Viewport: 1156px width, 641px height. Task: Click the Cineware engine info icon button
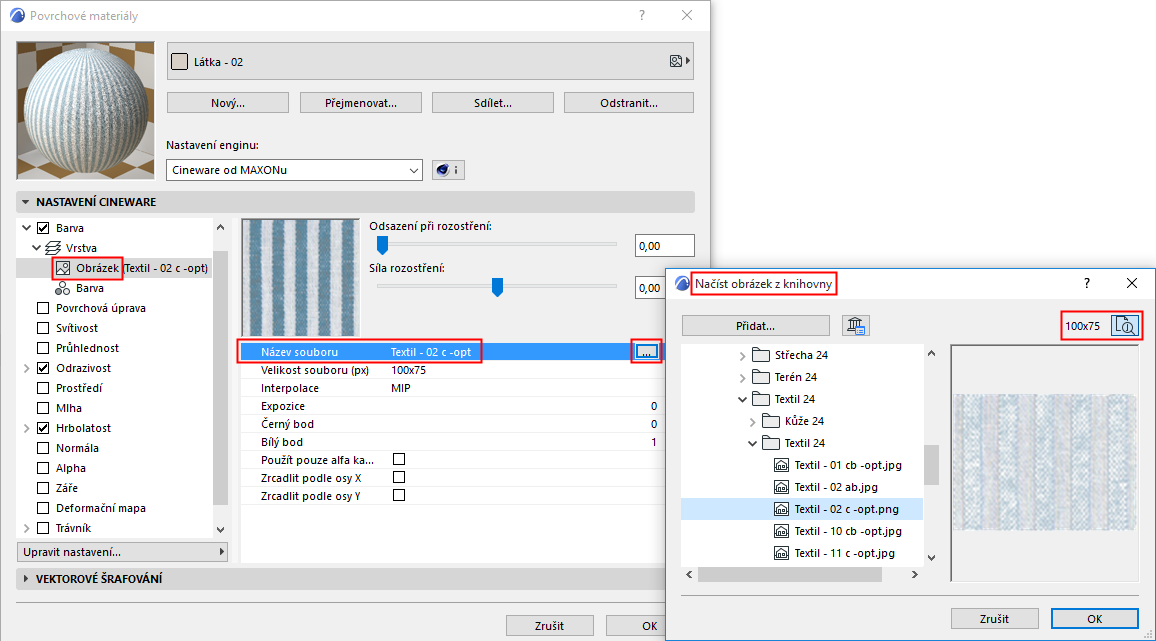click(x=448, y=170)
